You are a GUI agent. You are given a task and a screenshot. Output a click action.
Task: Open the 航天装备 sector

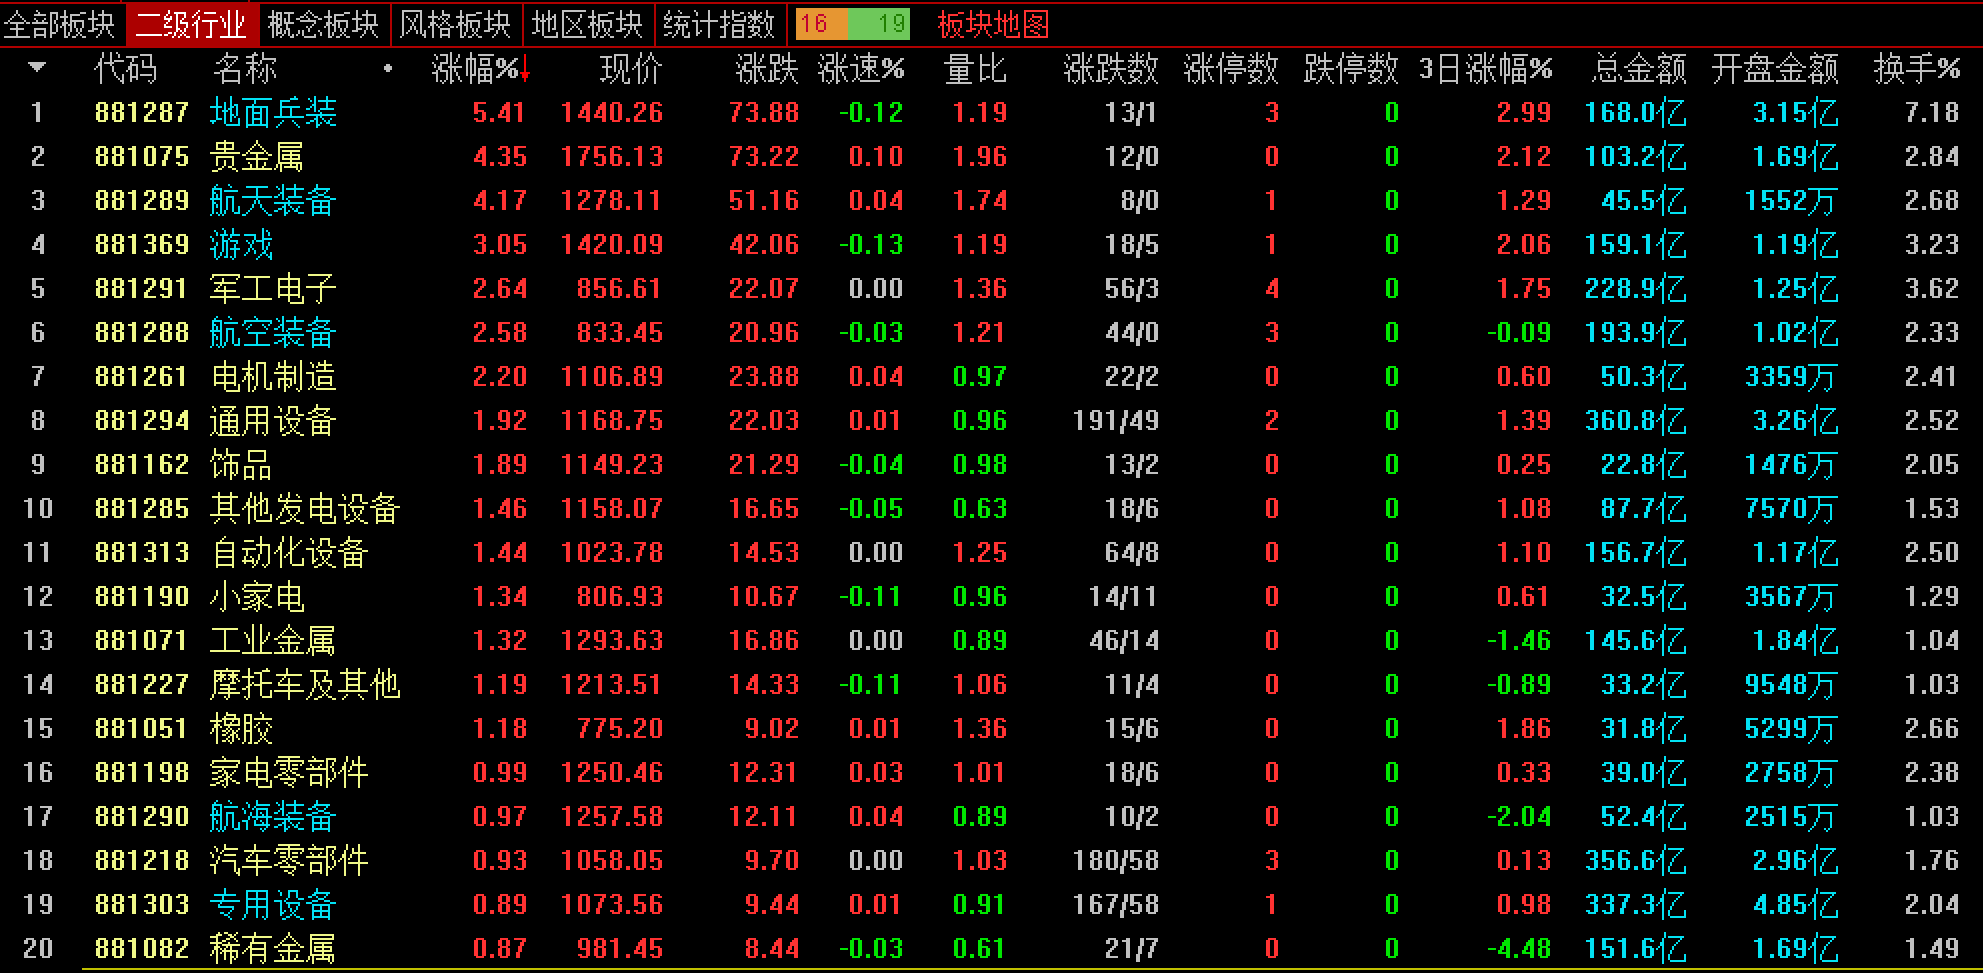click(273, 200)
